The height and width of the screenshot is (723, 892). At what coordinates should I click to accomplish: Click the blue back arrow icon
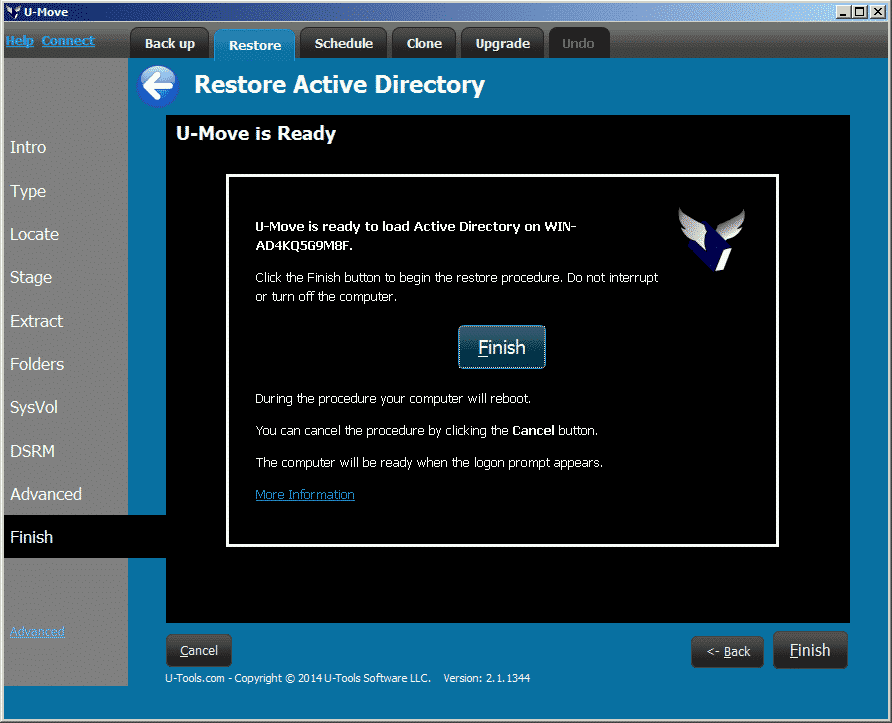tap(158, 86)
